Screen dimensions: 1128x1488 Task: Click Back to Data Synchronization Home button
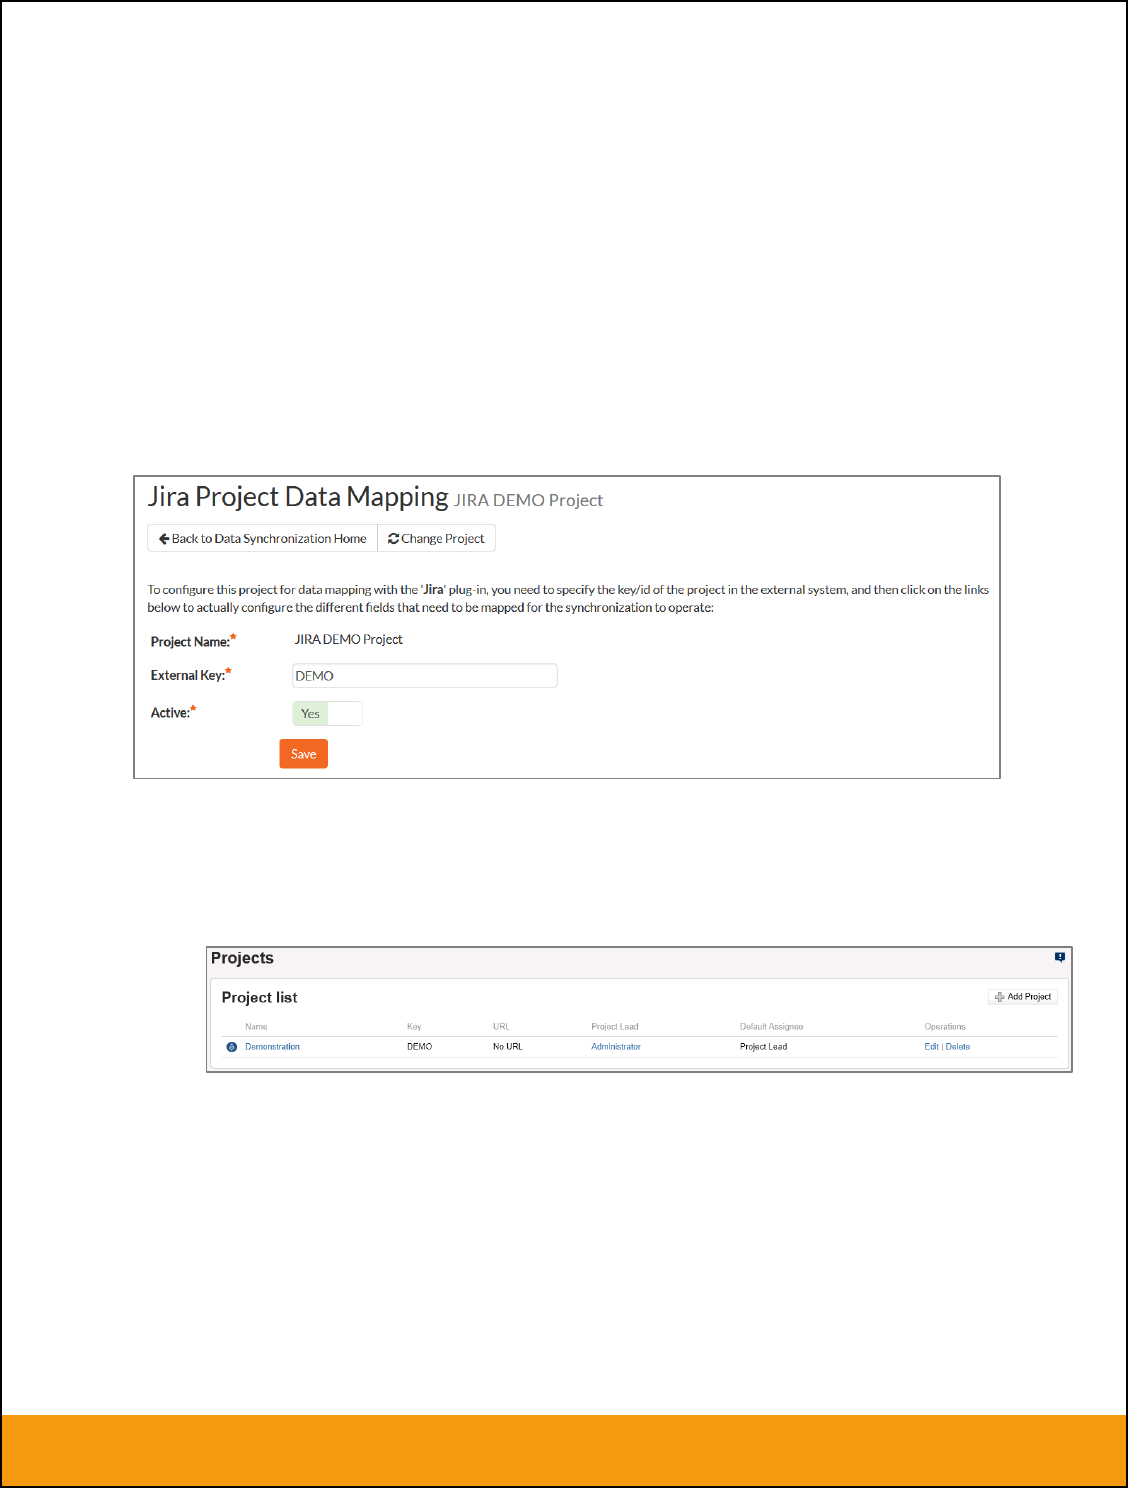click(x=262, y=538)
